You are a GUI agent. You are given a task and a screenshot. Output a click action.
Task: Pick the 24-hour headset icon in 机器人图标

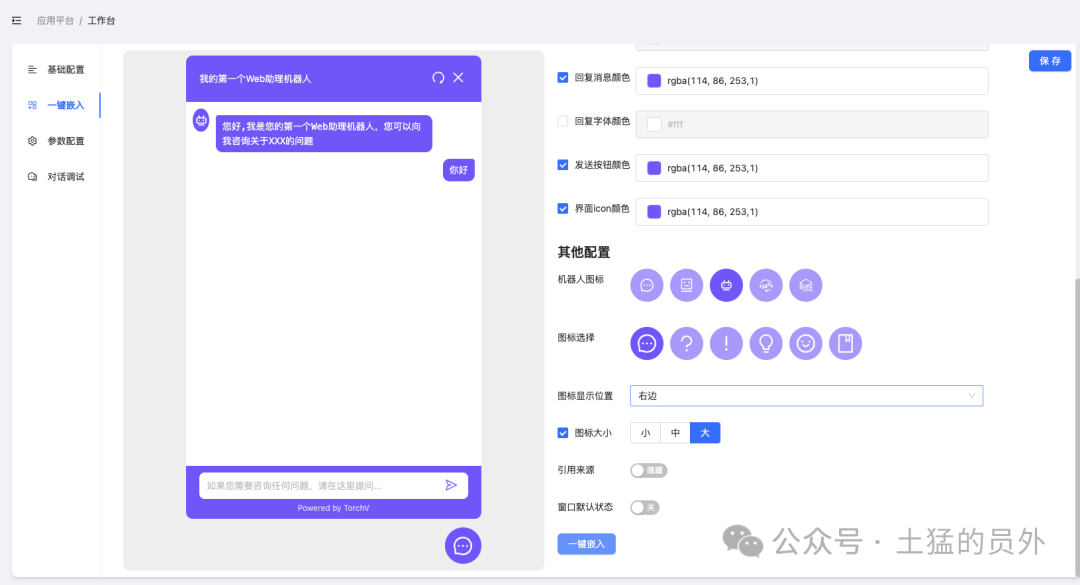click(x=766, y=285)
